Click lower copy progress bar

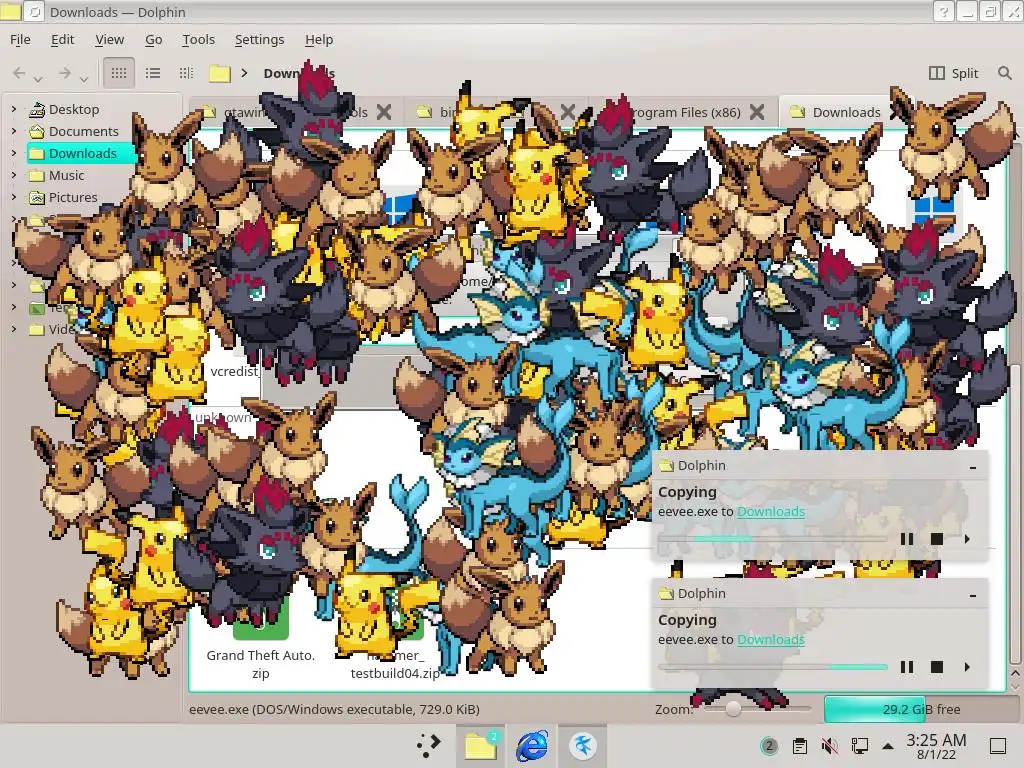[x=773, y=667]
